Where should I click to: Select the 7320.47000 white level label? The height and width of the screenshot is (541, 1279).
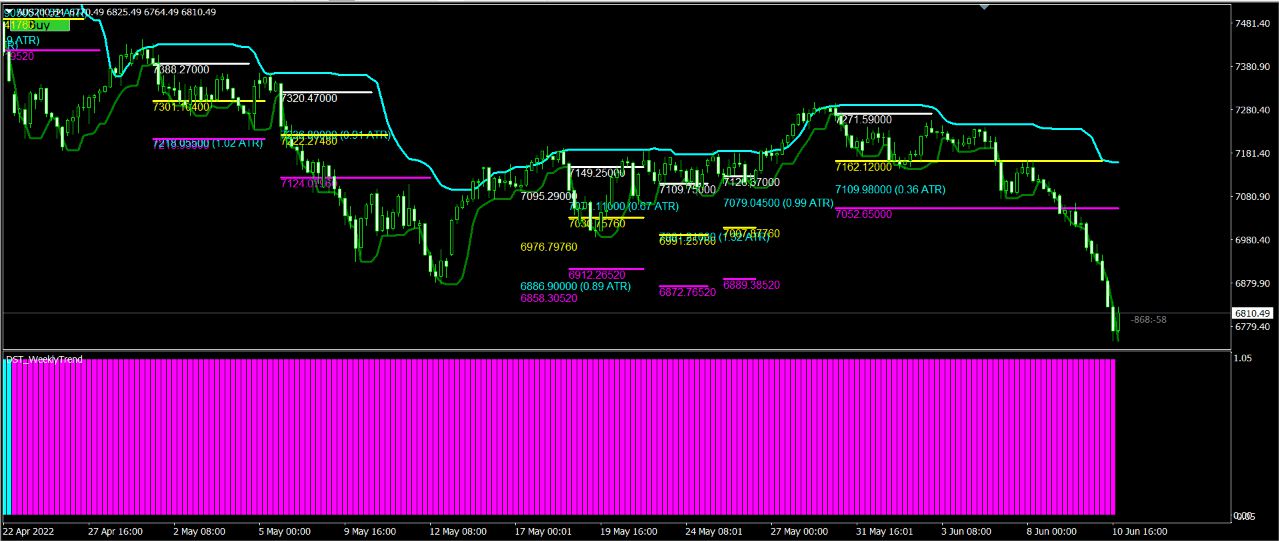pyautogui.click(x=310, y=99)
